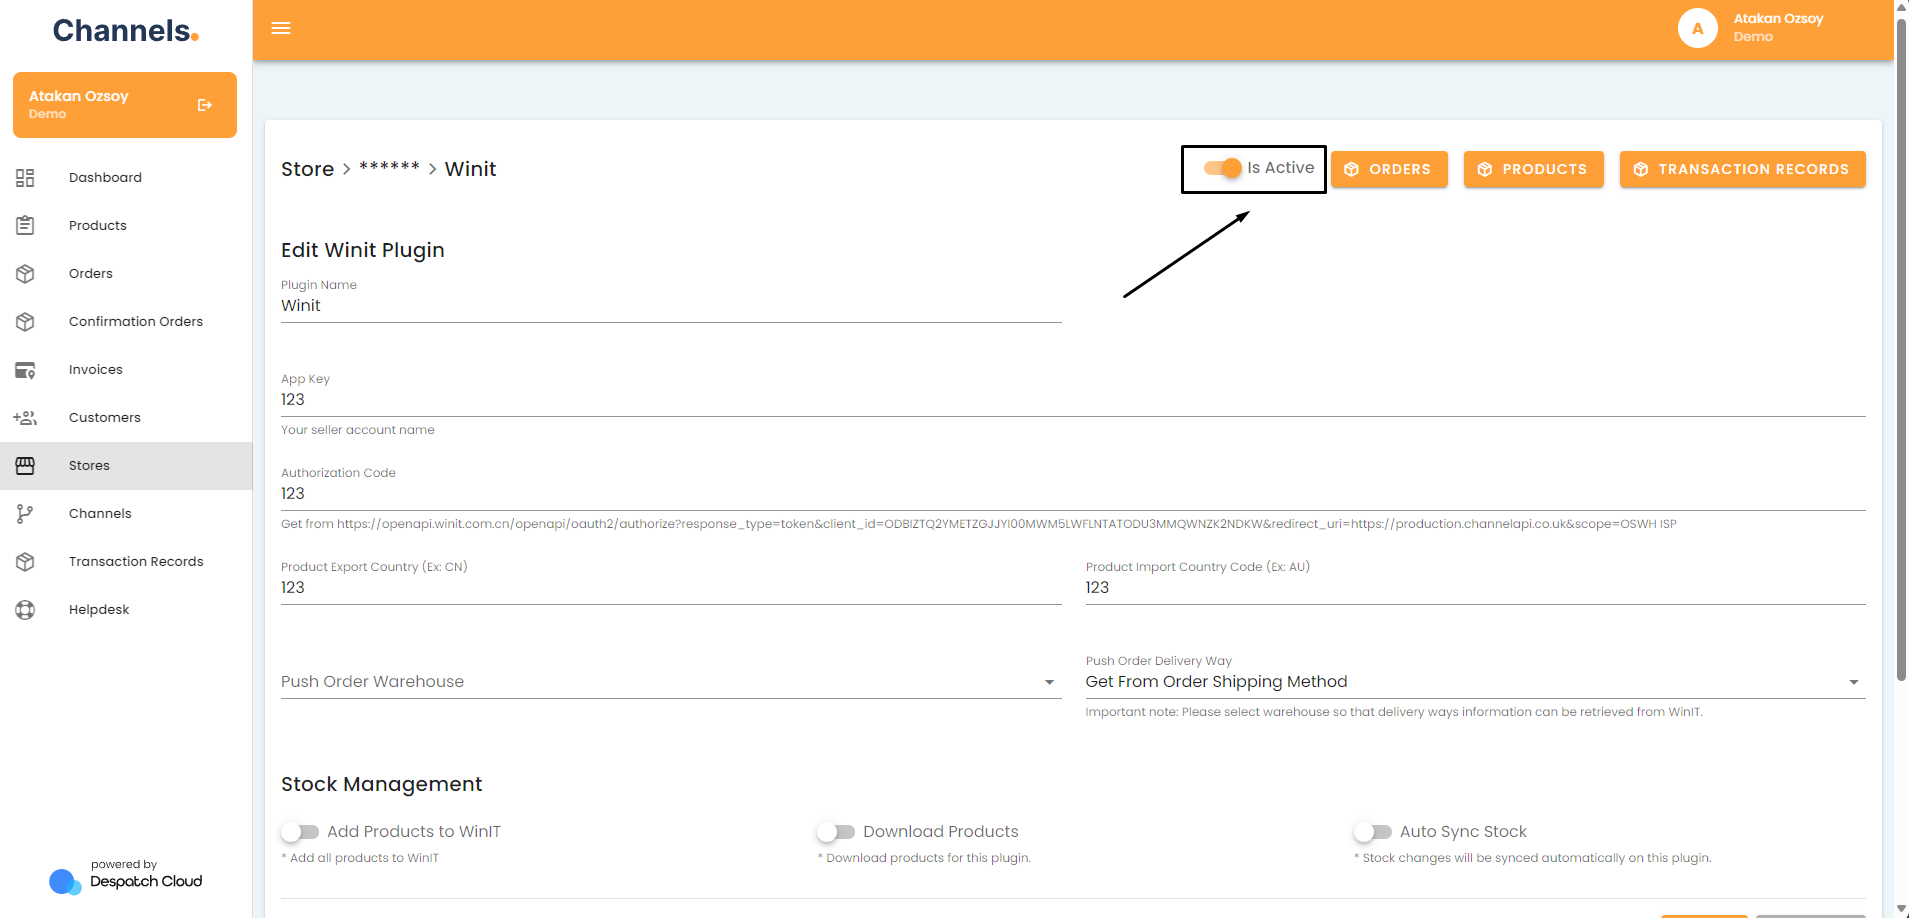The height and width of the screenshot is (918, 1909).
Task: Open Transaction Records in sidebar
Action: pyautogui.click(x=126, y=562)
